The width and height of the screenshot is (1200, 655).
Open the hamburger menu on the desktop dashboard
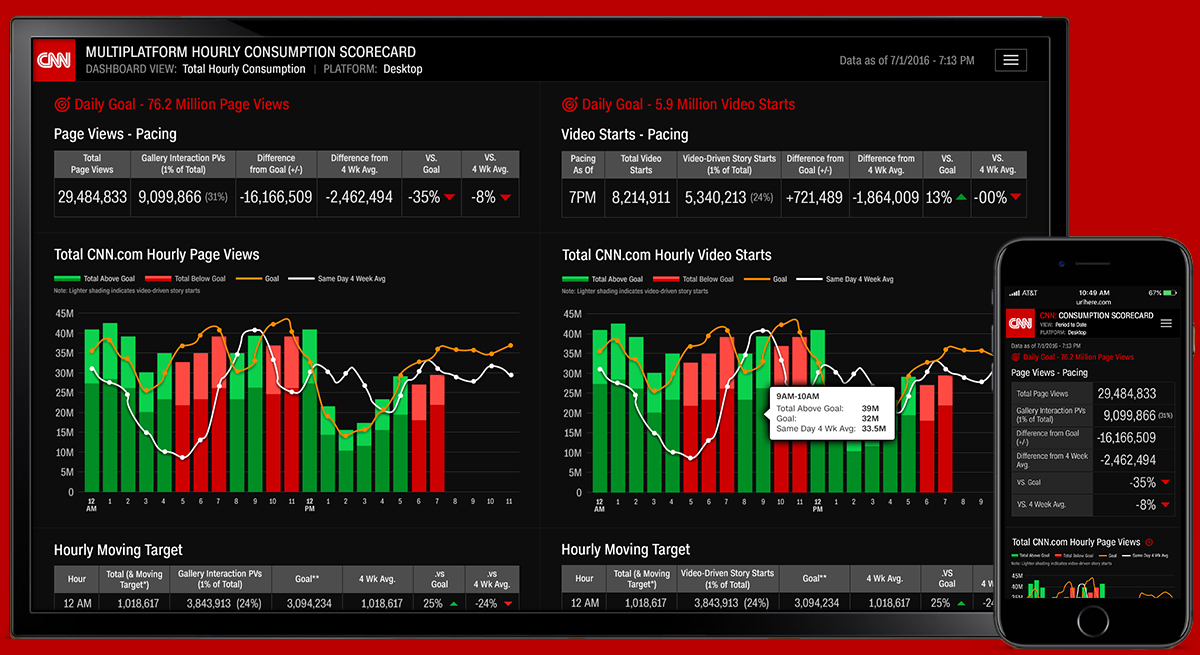pyautogui.click(x=1011, y=60)
